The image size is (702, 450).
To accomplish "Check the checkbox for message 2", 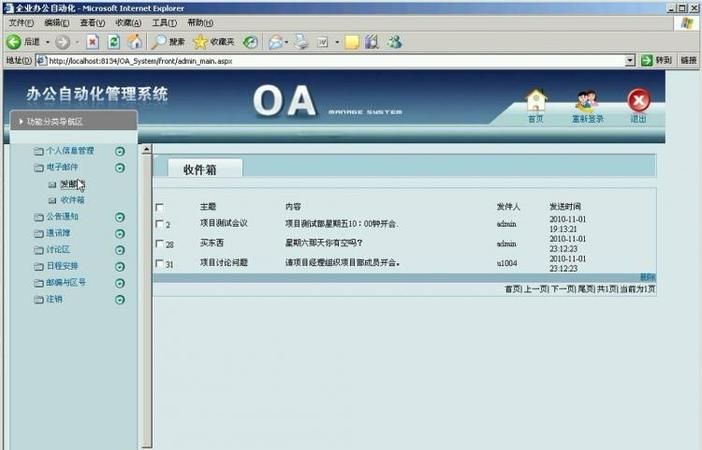I will click(159, 223).
